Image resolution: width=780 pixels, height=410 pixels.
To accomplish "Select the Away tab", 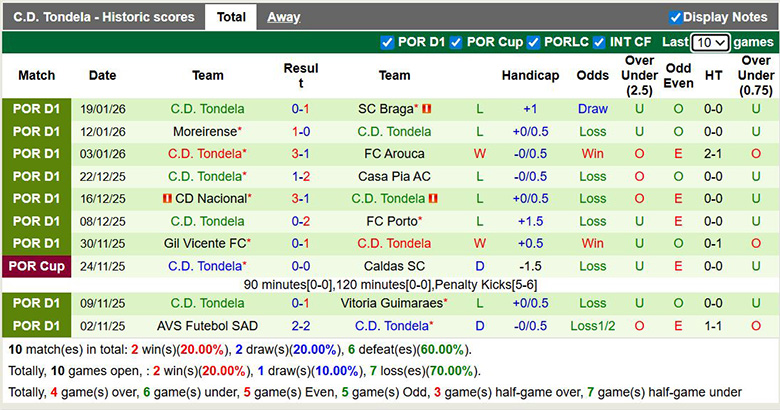I will point(283,17).
